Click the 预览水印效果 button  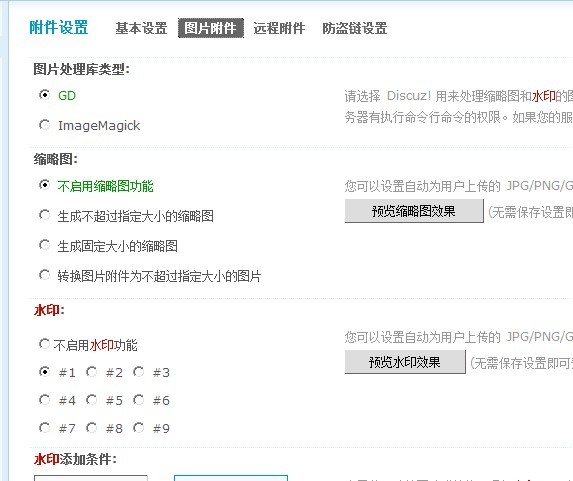(x=405, y=362)
